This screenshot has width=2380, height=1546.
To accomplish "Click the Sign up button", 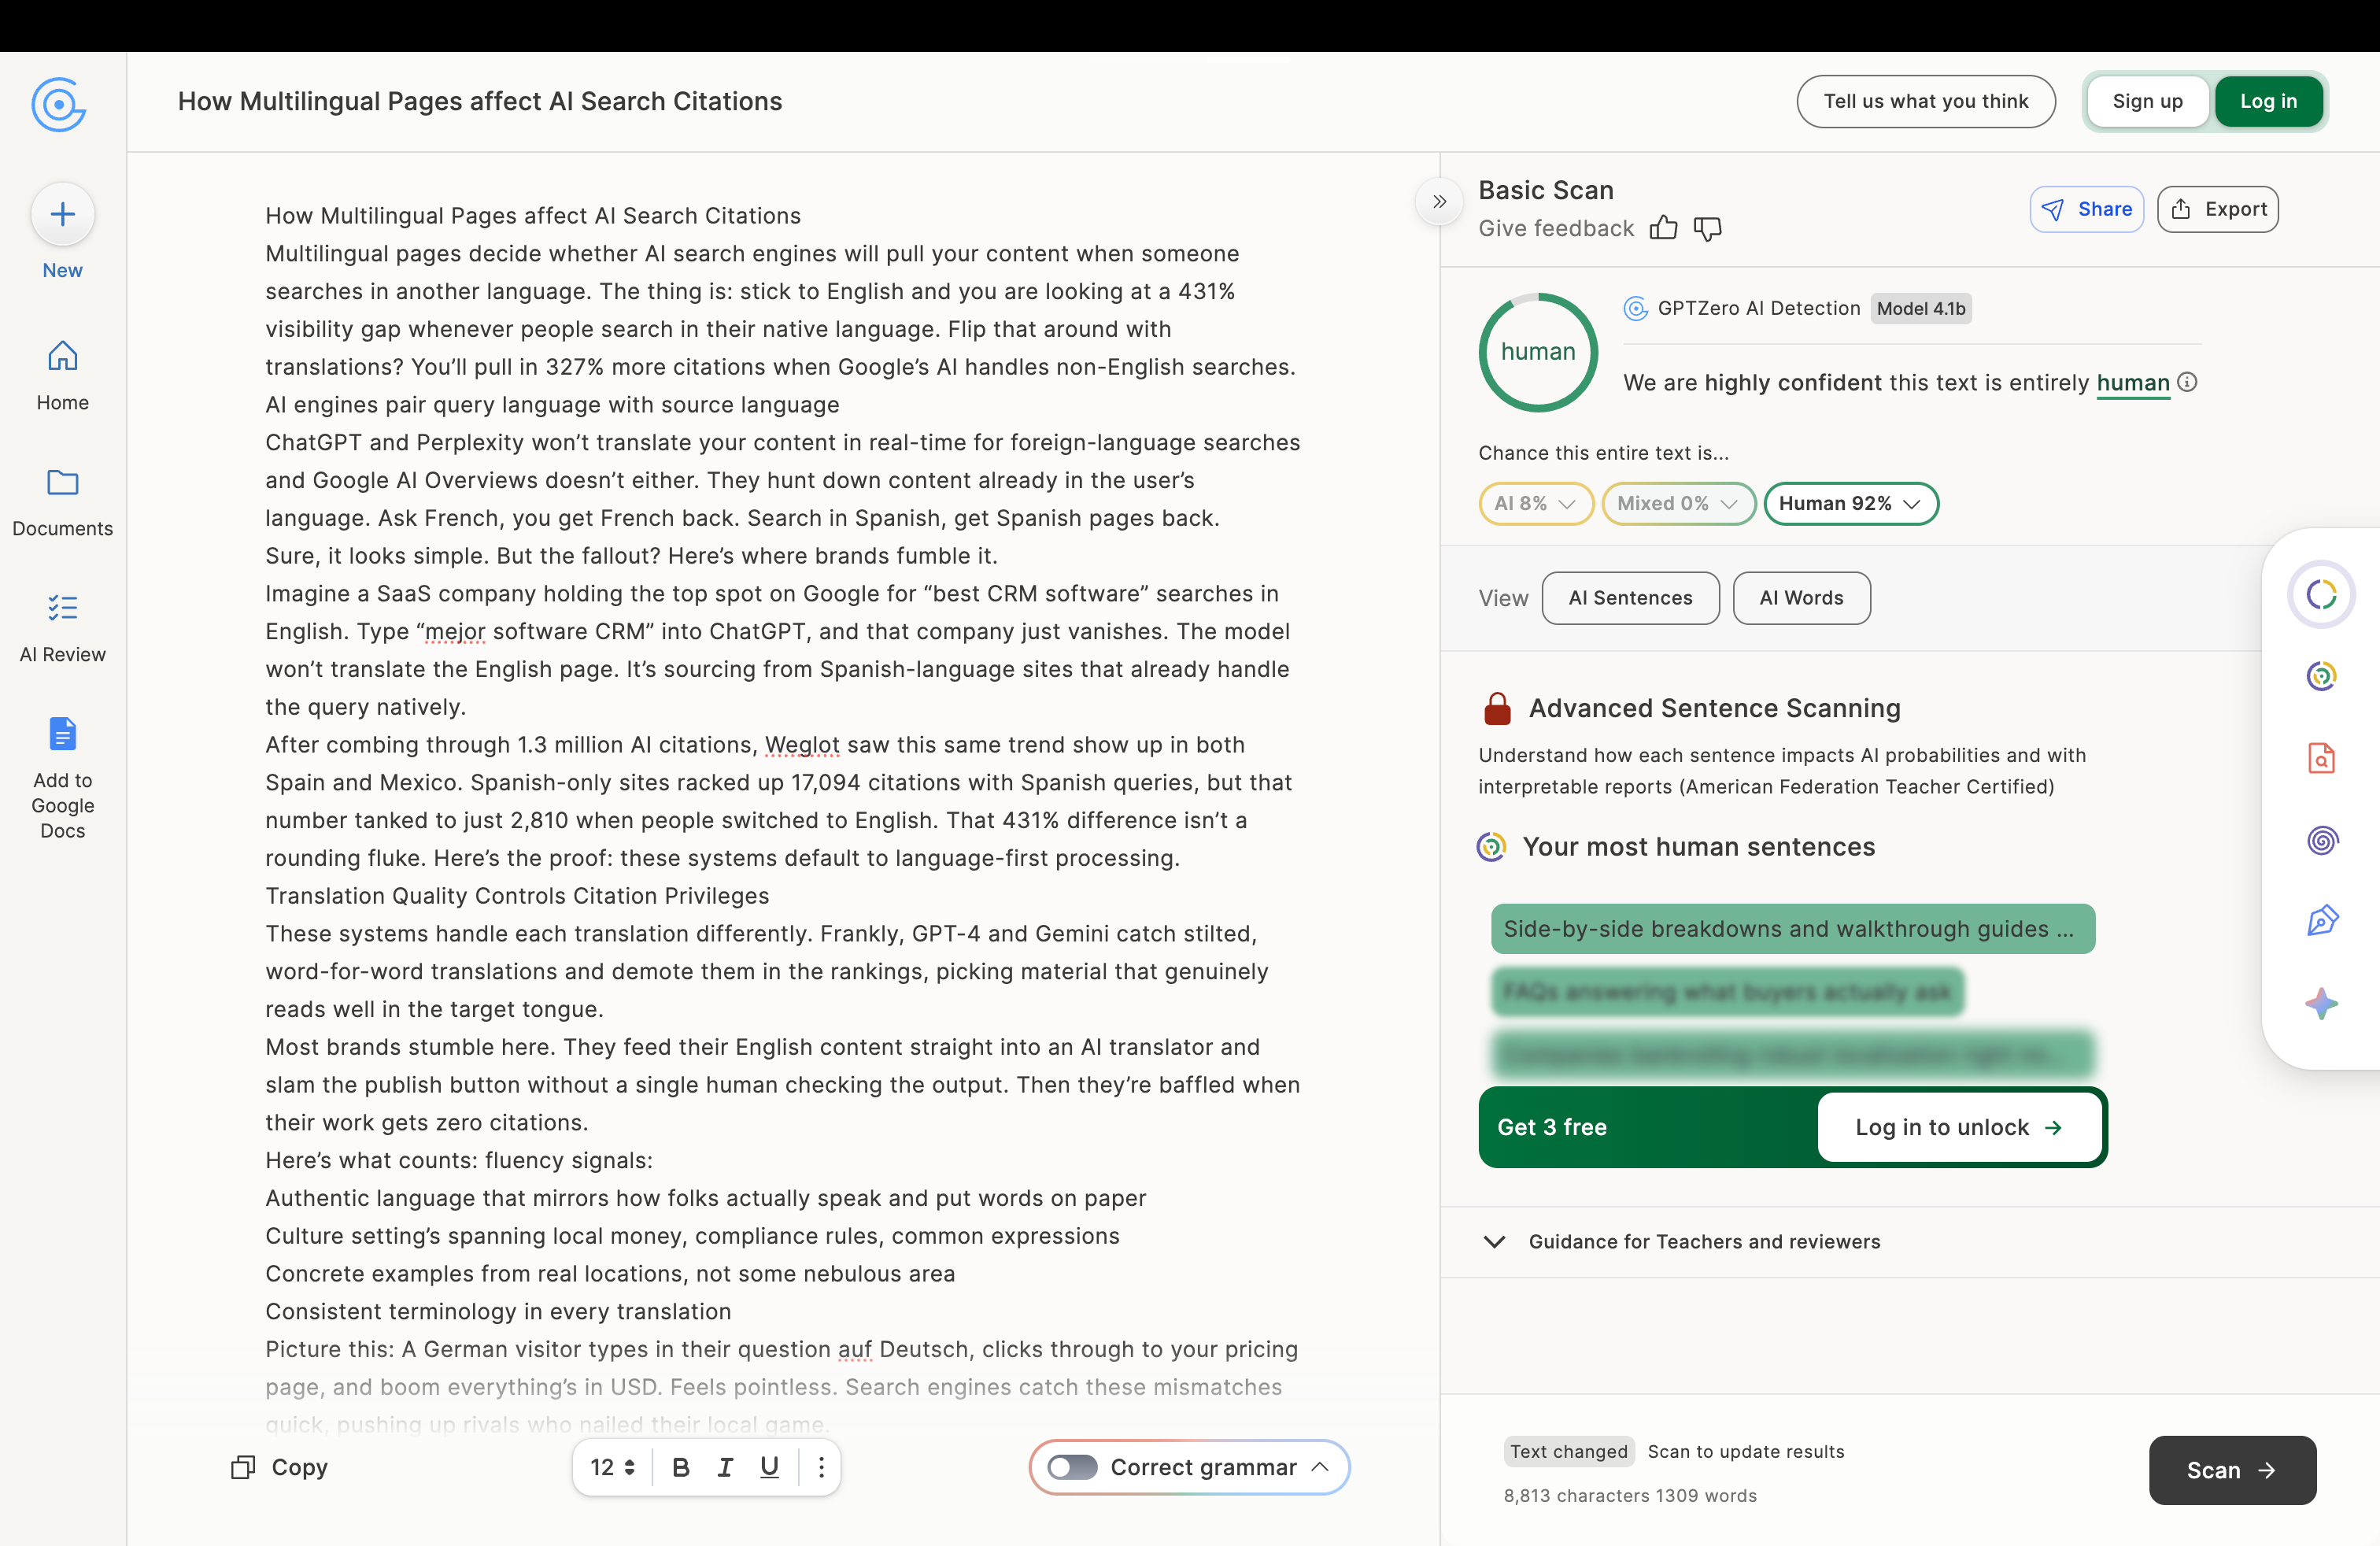I will coord(2147,101).
